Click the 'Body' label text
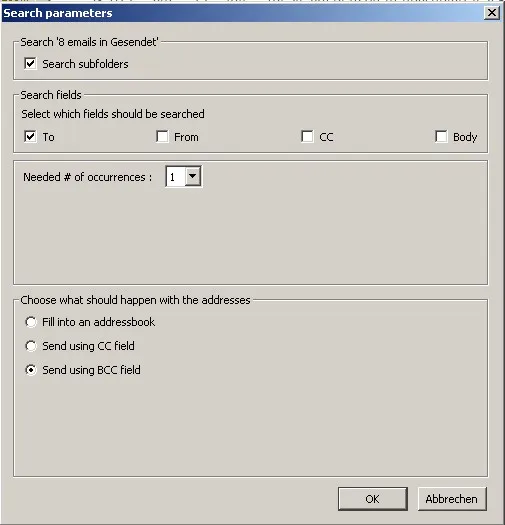Image resolution: width=505 pixels, height=525 pixels. coord(465,137)
